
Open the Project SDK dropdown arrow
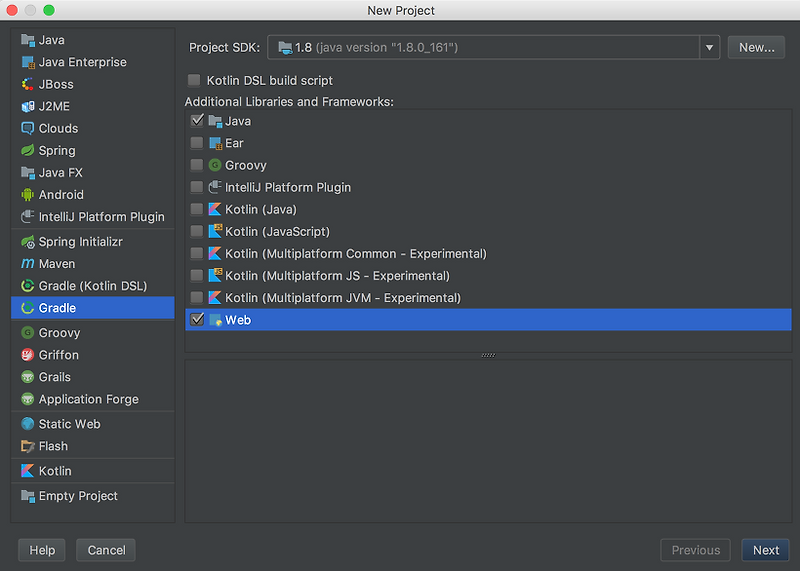[709, 47]
